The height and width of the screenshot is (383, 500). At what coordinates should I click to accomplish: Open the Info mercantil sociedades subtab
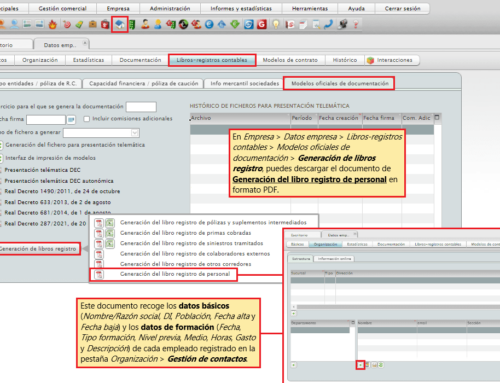pyautogui.click(x=245, y=83)
